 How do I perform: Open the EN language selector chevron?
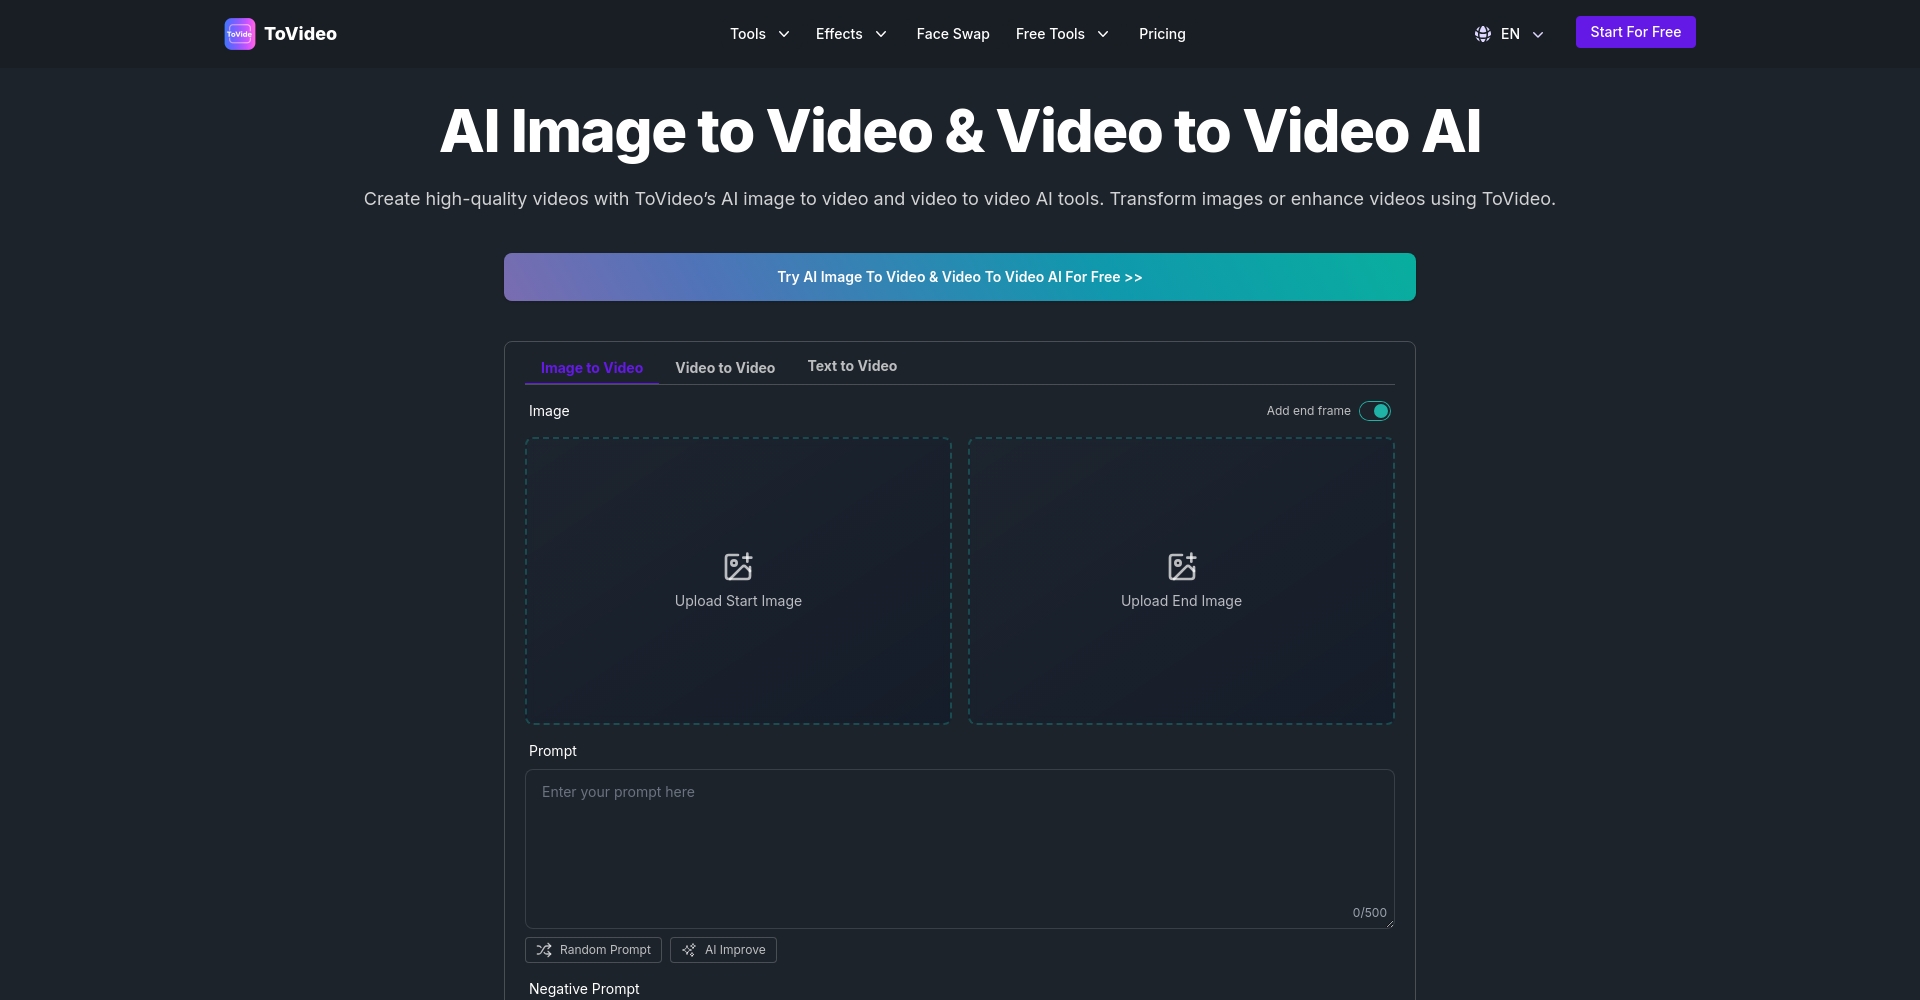click(1538, 35)
